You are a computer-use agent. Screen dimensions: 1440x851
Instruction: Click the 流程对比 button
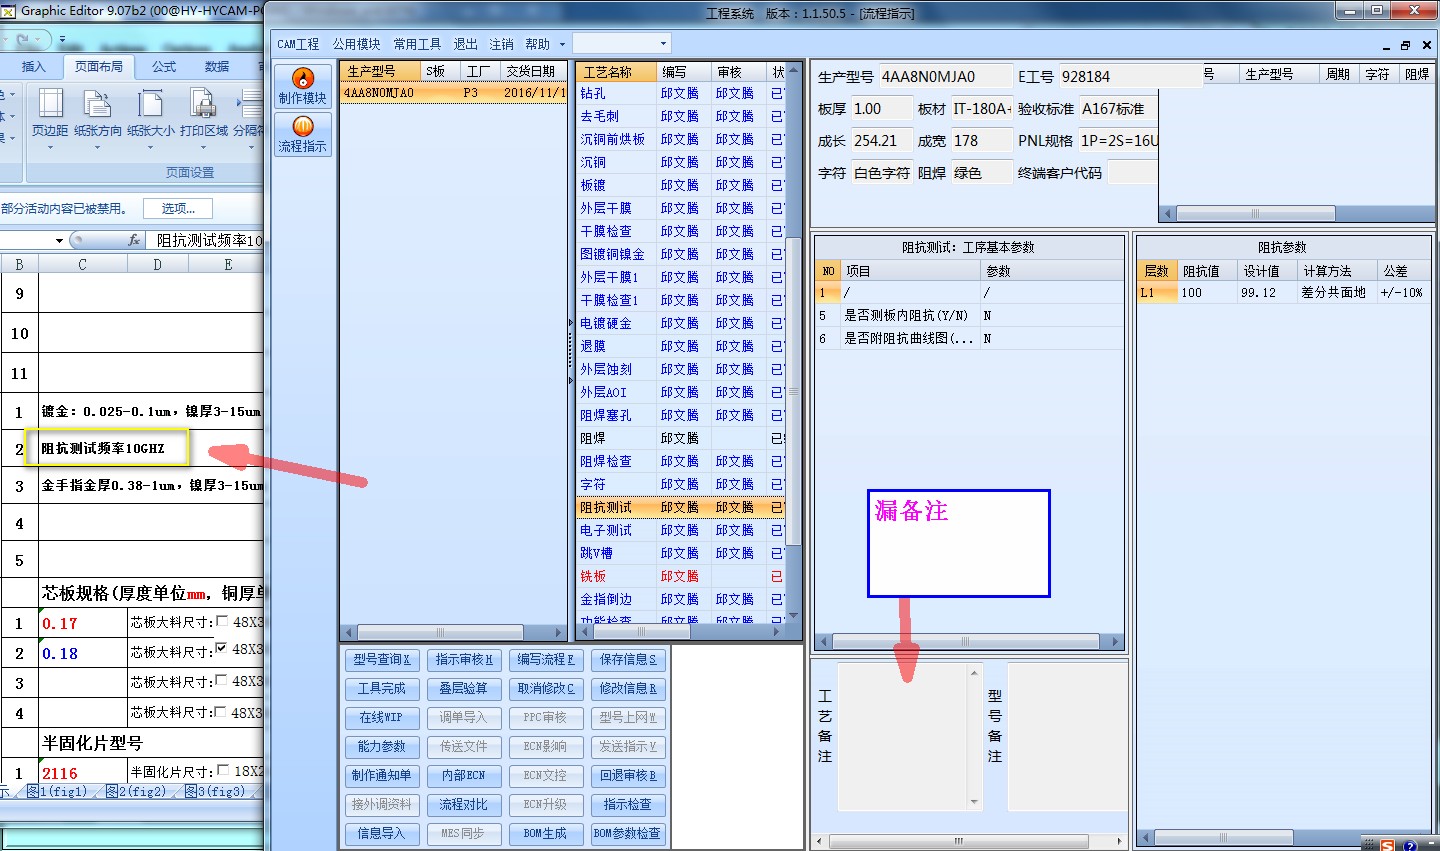point(464,805)
